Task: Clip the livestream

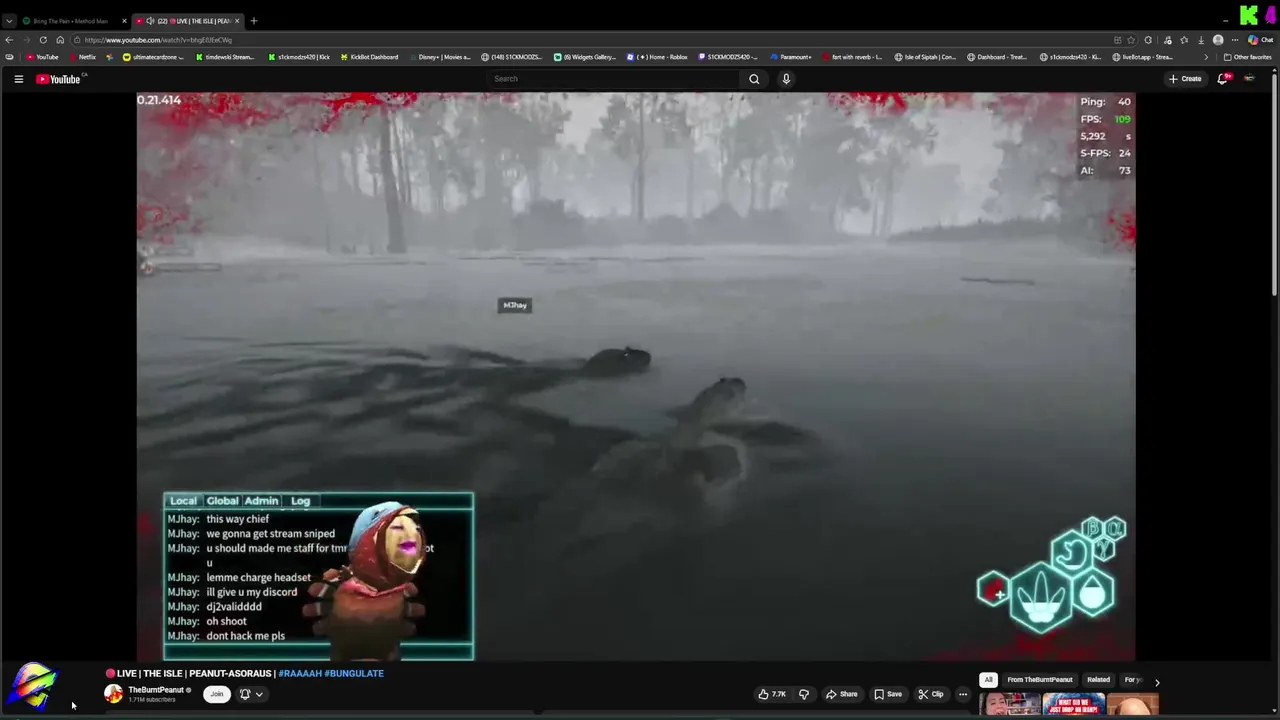Action: (x=931, y=694)
